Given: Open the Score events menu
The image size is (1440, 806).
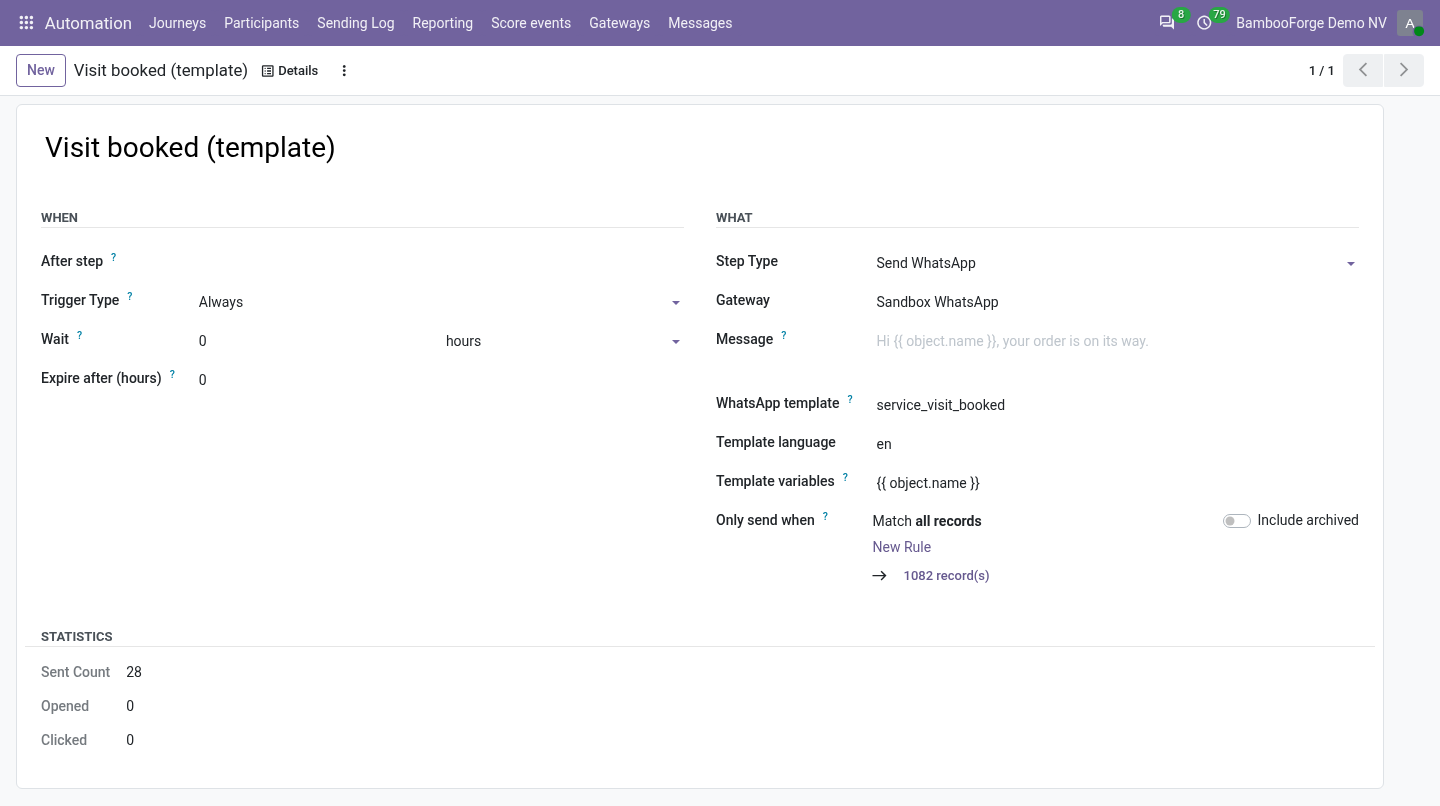Looking at the screenshot, I should [x=531, y=23].
